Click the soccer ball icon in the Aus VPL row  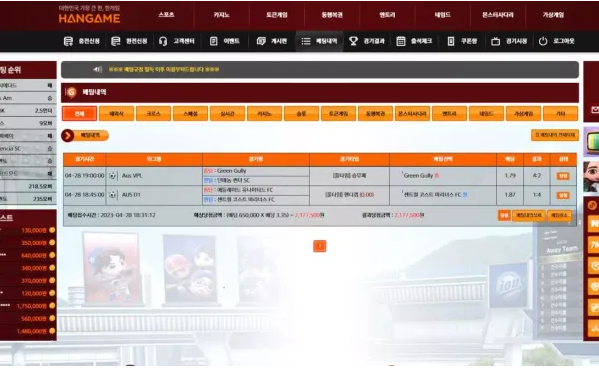pos(112,176)
